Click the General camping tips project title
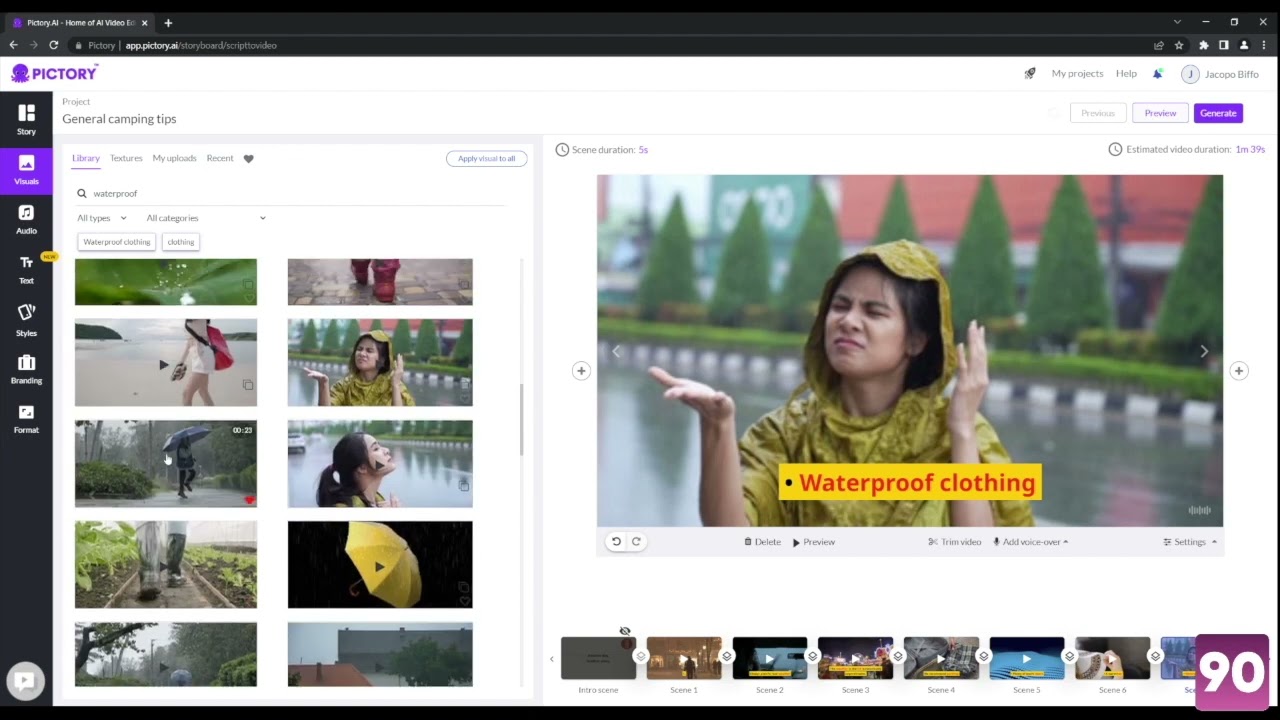The height and width of the screenshot is (720, 1280). pos(119,119)
